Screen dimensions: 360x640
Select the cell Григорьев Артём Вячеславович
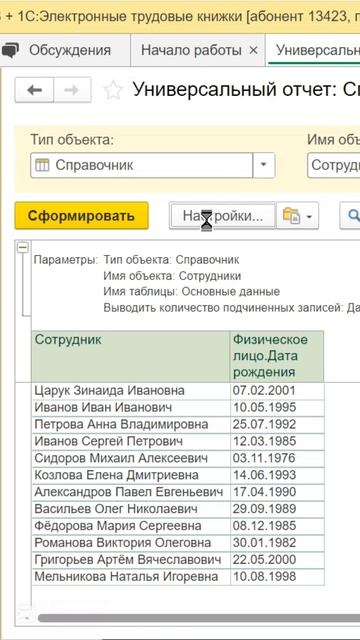(x=131, y=560)
